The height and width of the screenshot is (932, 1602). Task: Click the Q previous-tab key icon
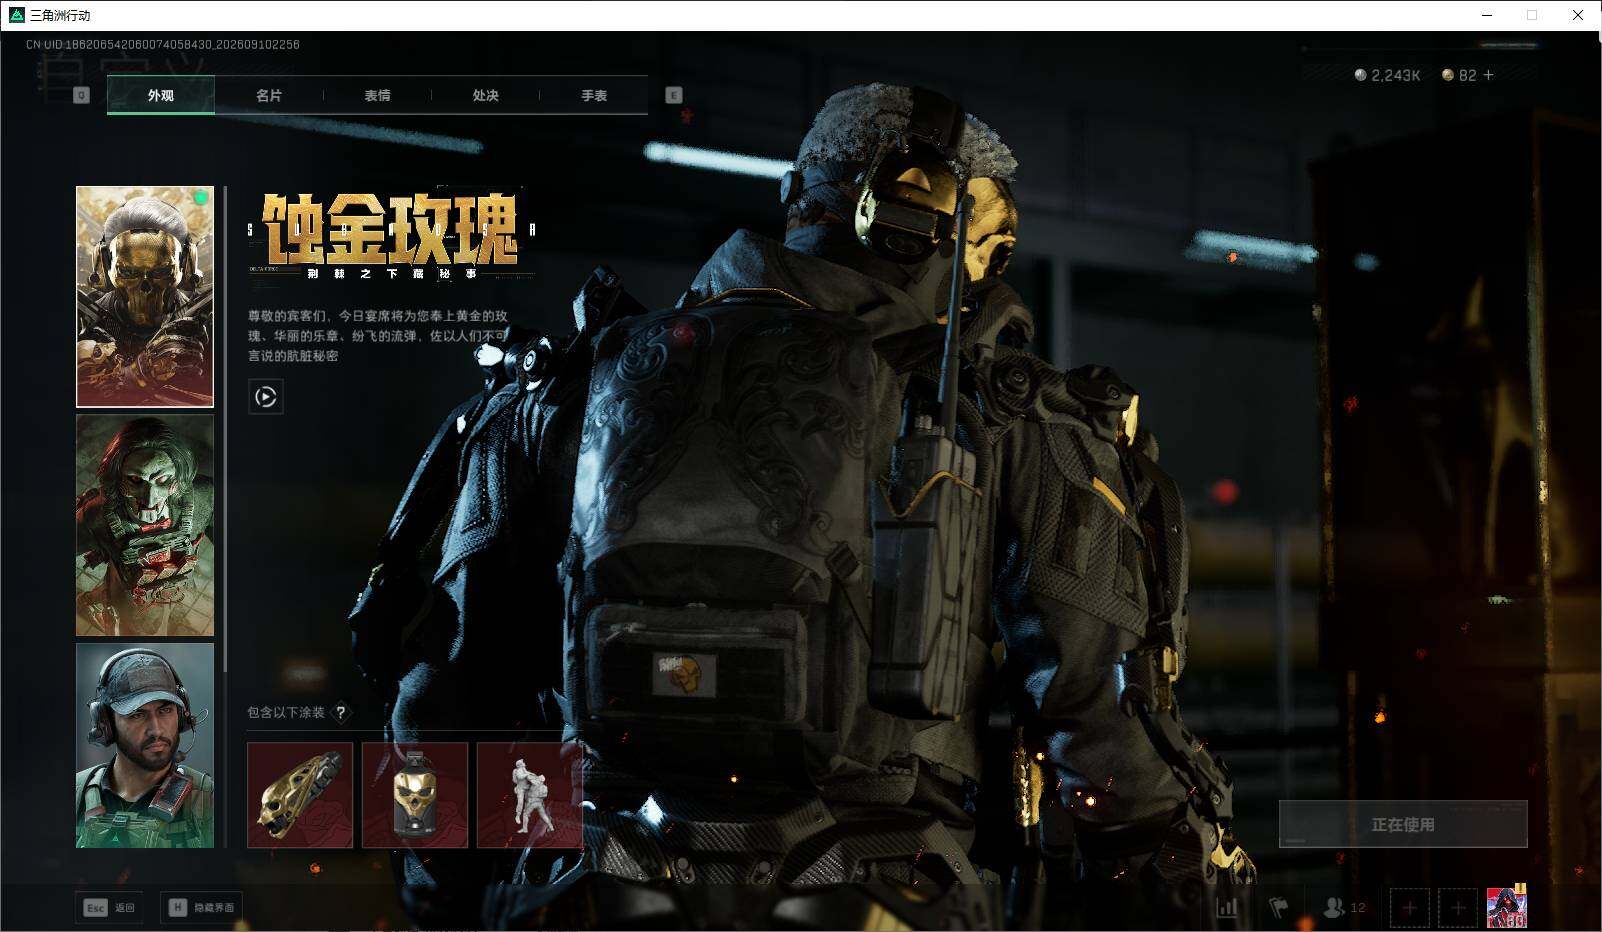click(x=82, y=95)
